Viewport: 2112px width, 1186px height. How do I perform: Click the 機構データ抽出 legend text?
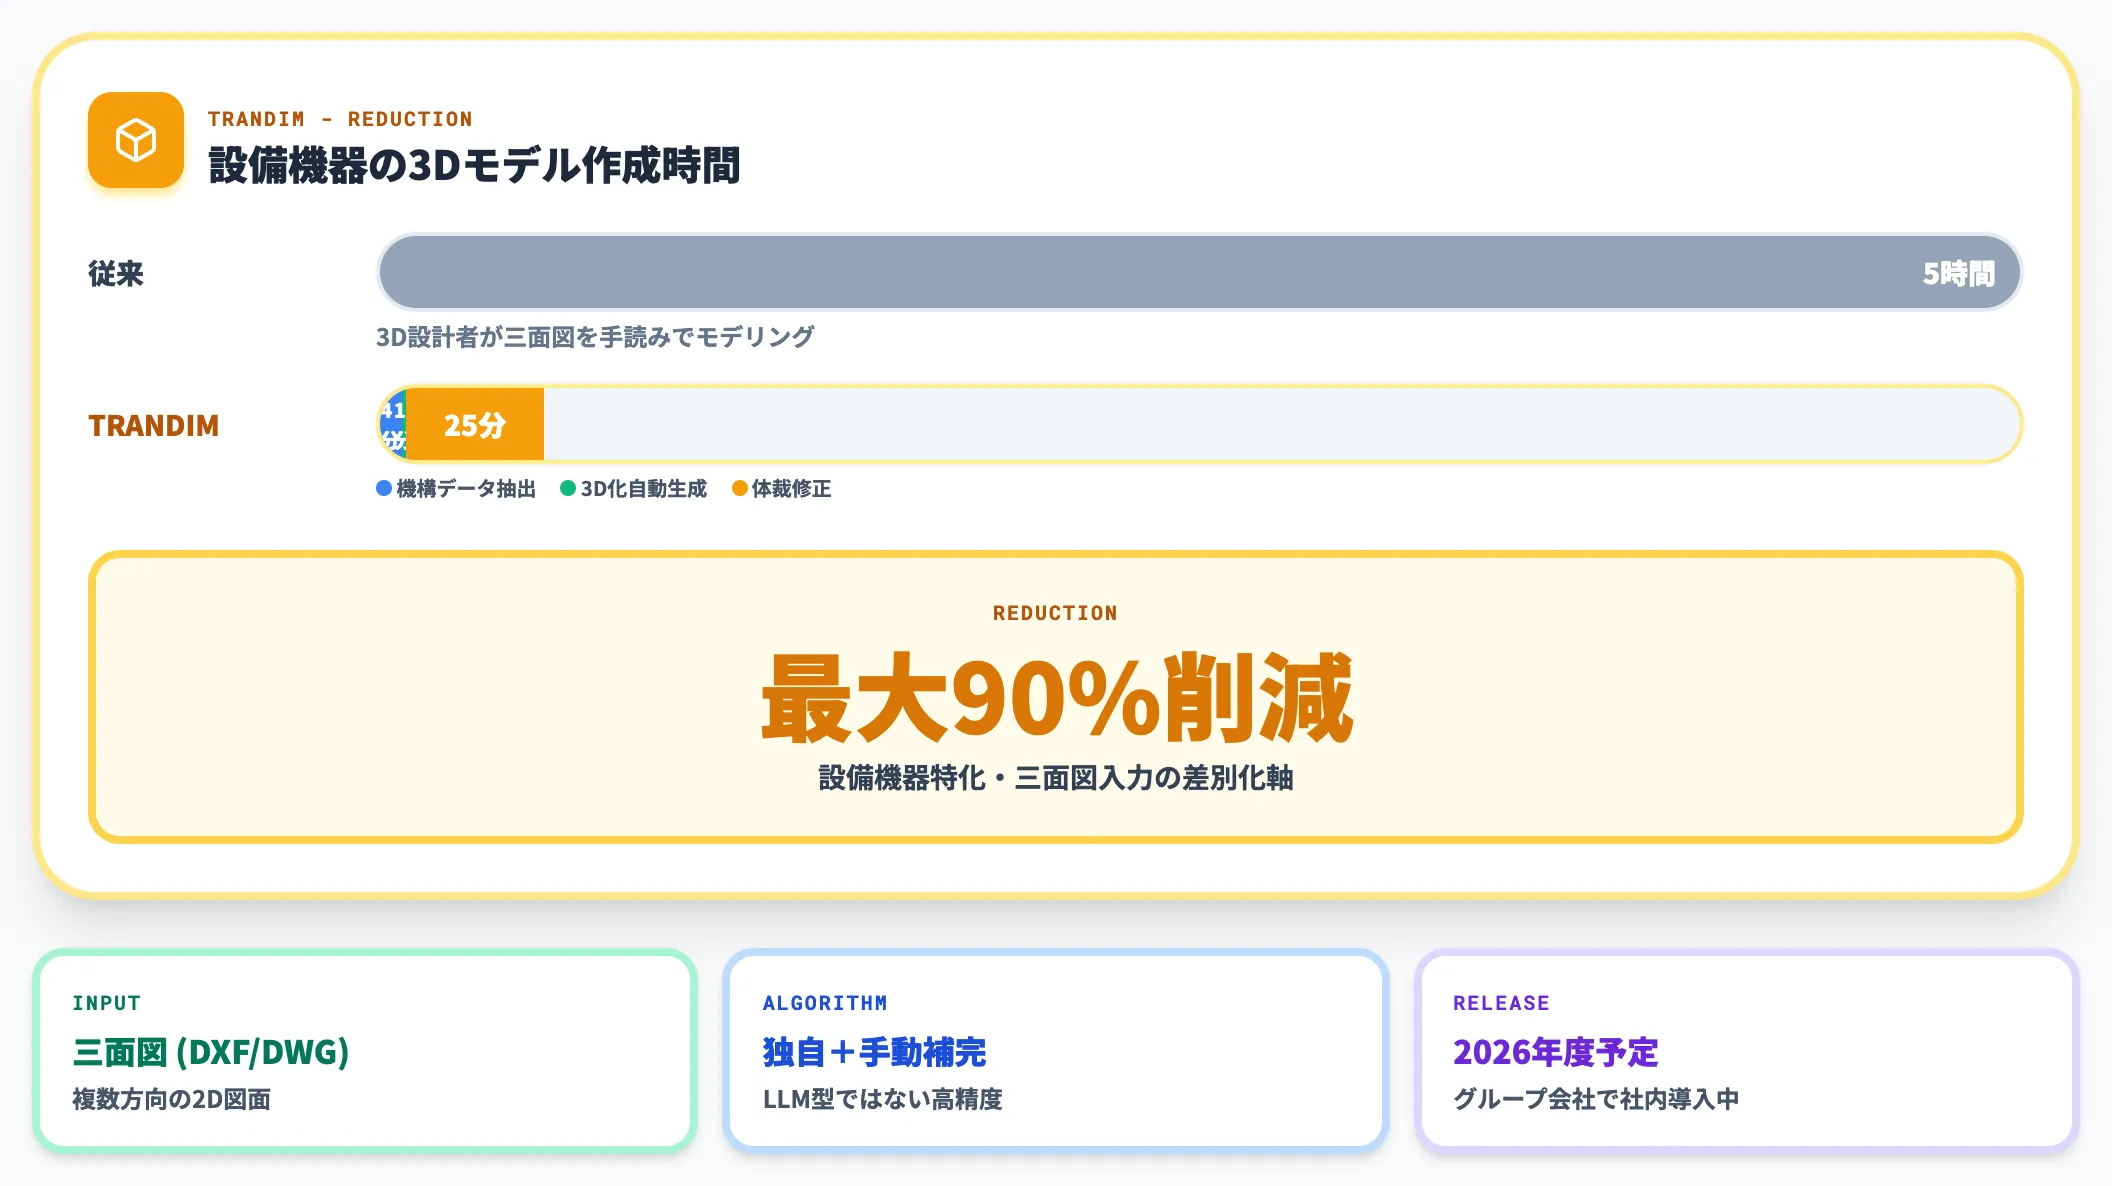click(466, 488)
